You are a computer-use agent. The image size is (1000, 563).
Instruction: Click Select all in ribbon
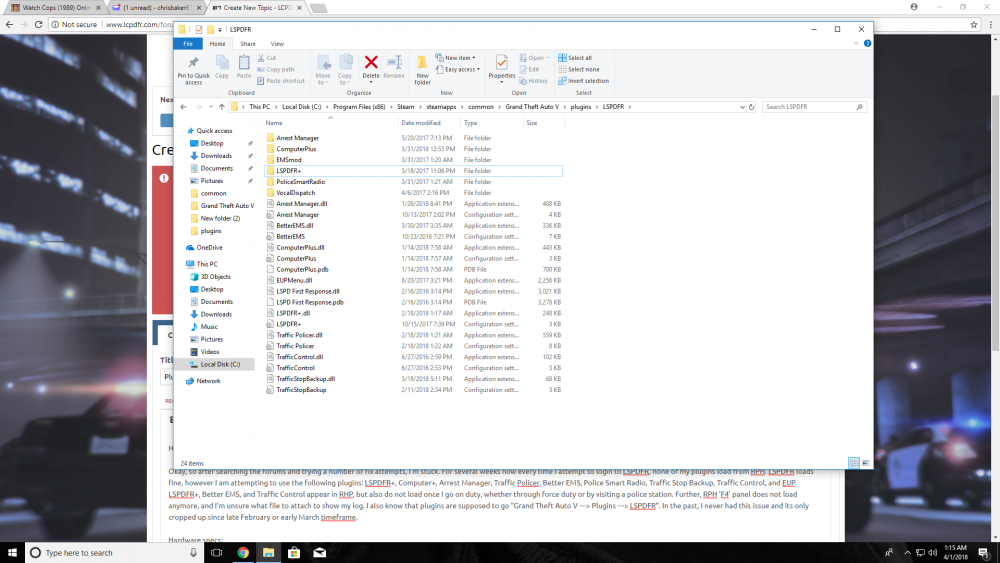click(575, 58)
